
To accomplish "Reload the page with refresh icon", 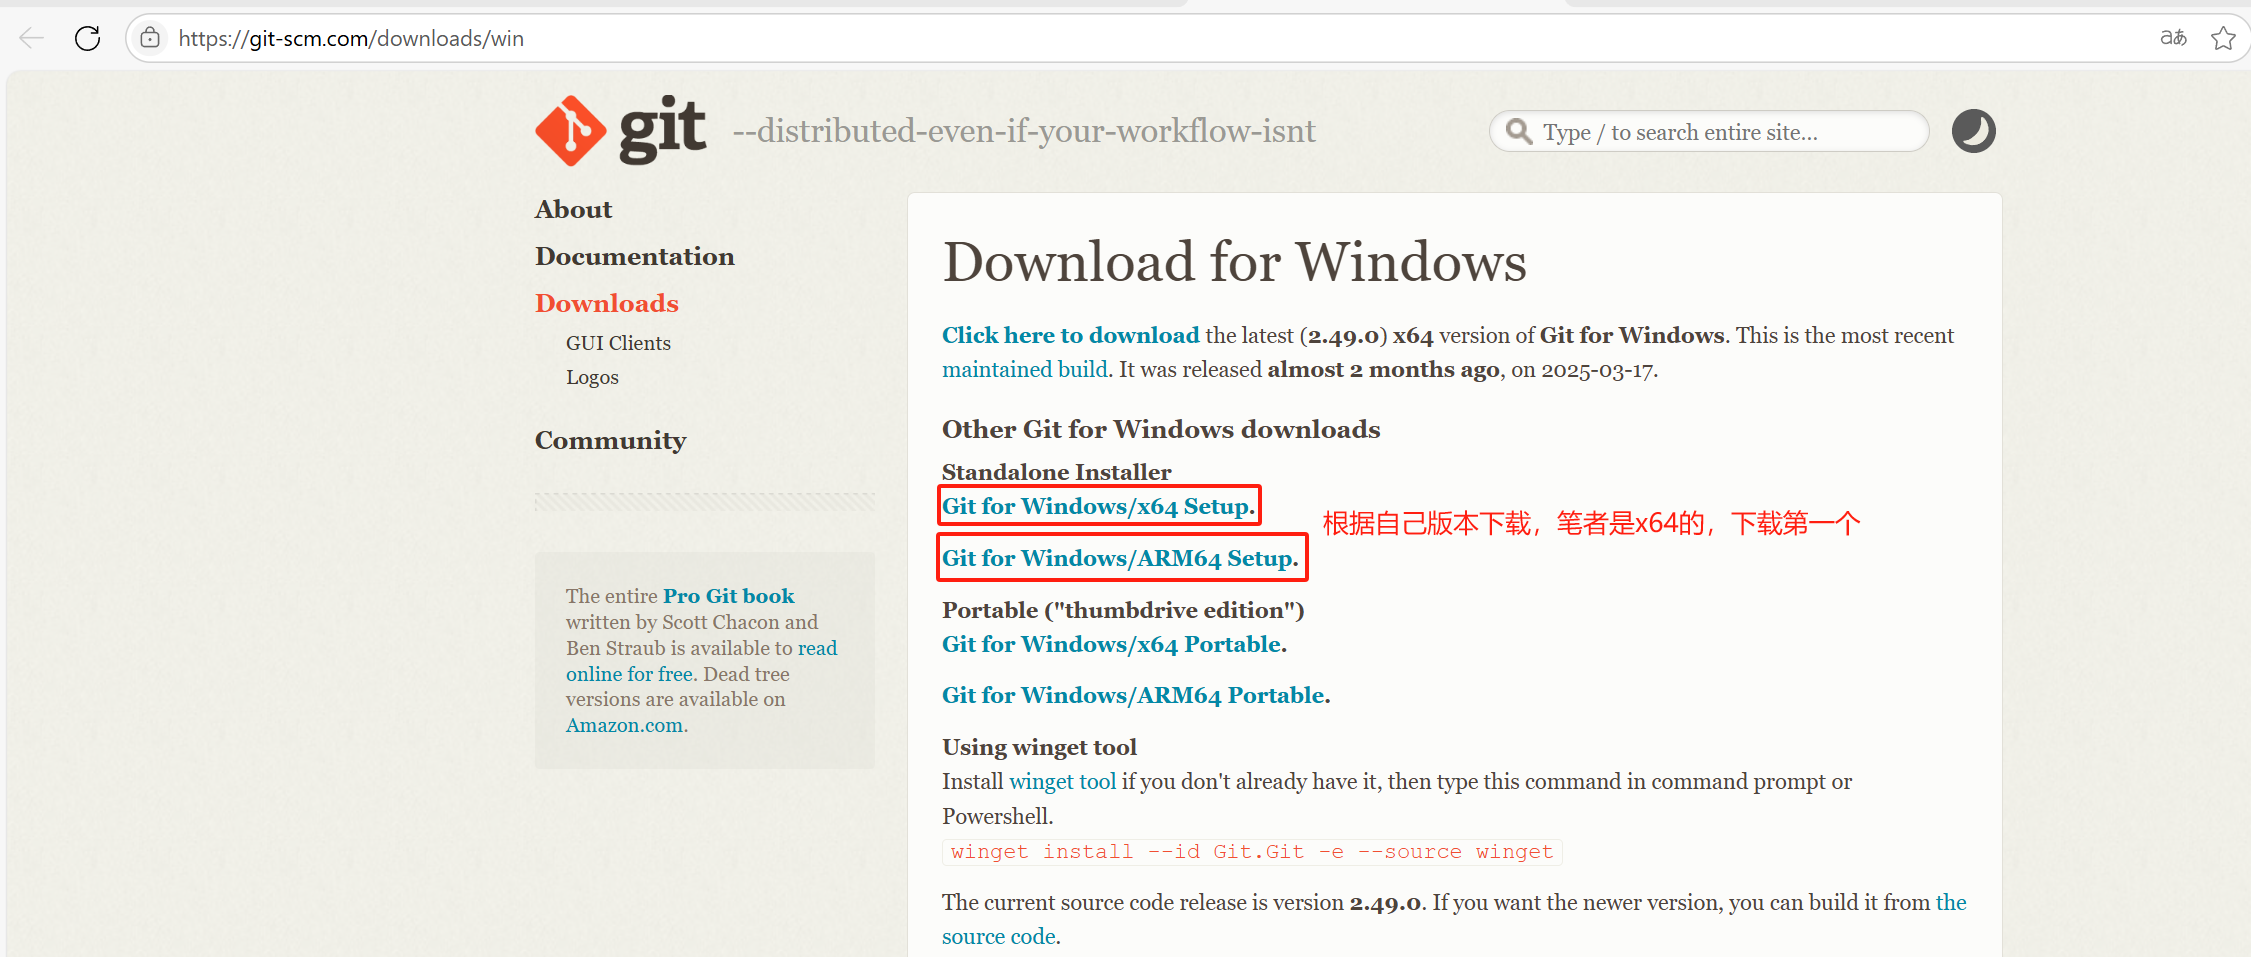I will pos(88,38).
